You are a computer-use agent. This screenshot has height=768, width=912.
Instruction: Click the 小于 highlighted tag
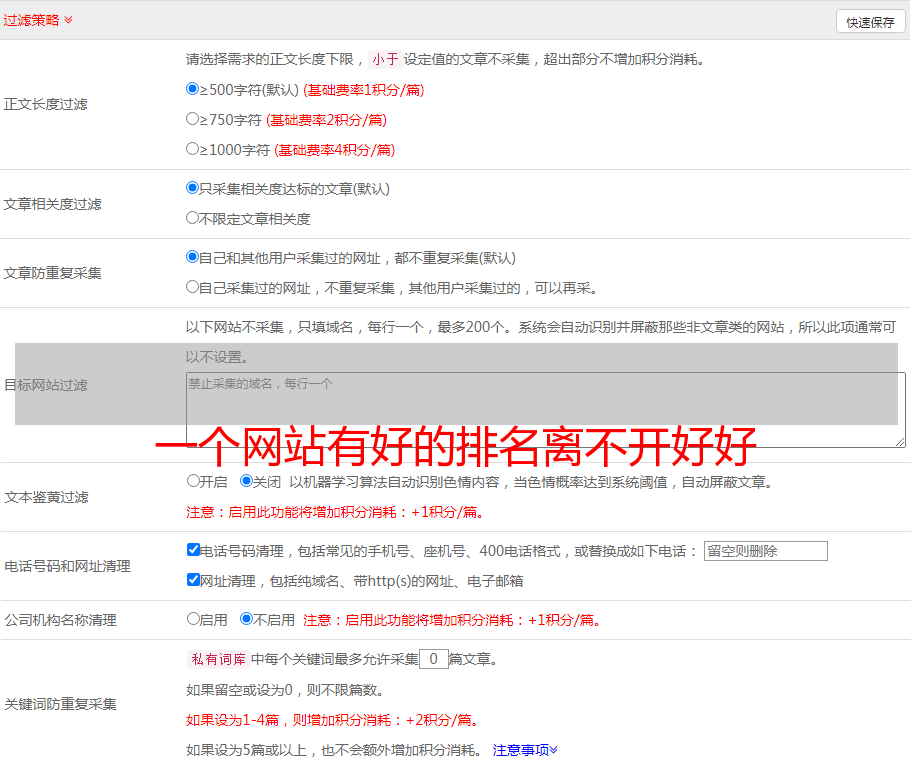[385, 59]
